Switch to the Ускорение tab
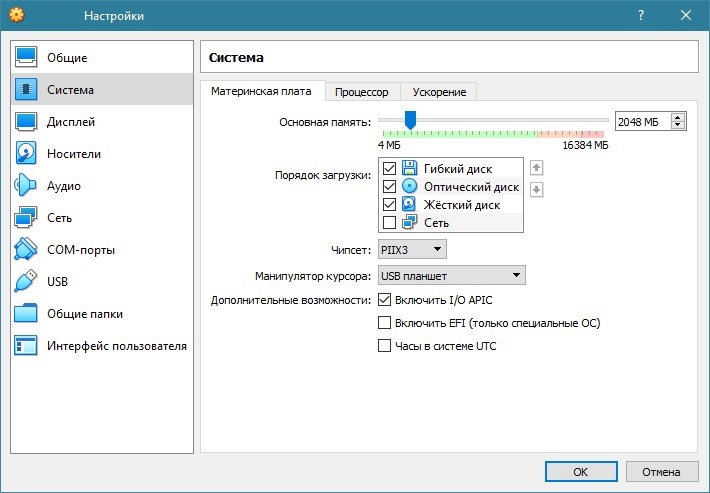The height and width of the screenshot is (493, 710). tap(439, 92)
